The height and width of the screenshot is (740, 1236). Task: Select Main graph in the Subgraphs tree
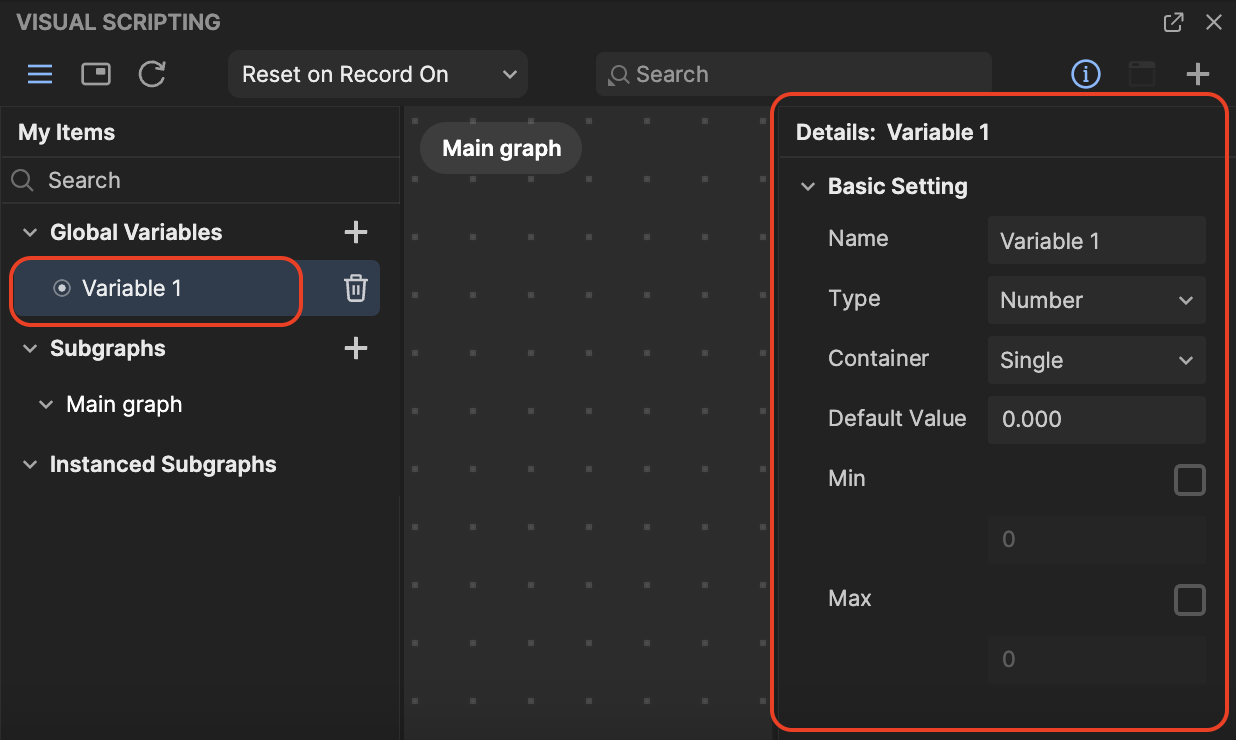coord(124,405)
